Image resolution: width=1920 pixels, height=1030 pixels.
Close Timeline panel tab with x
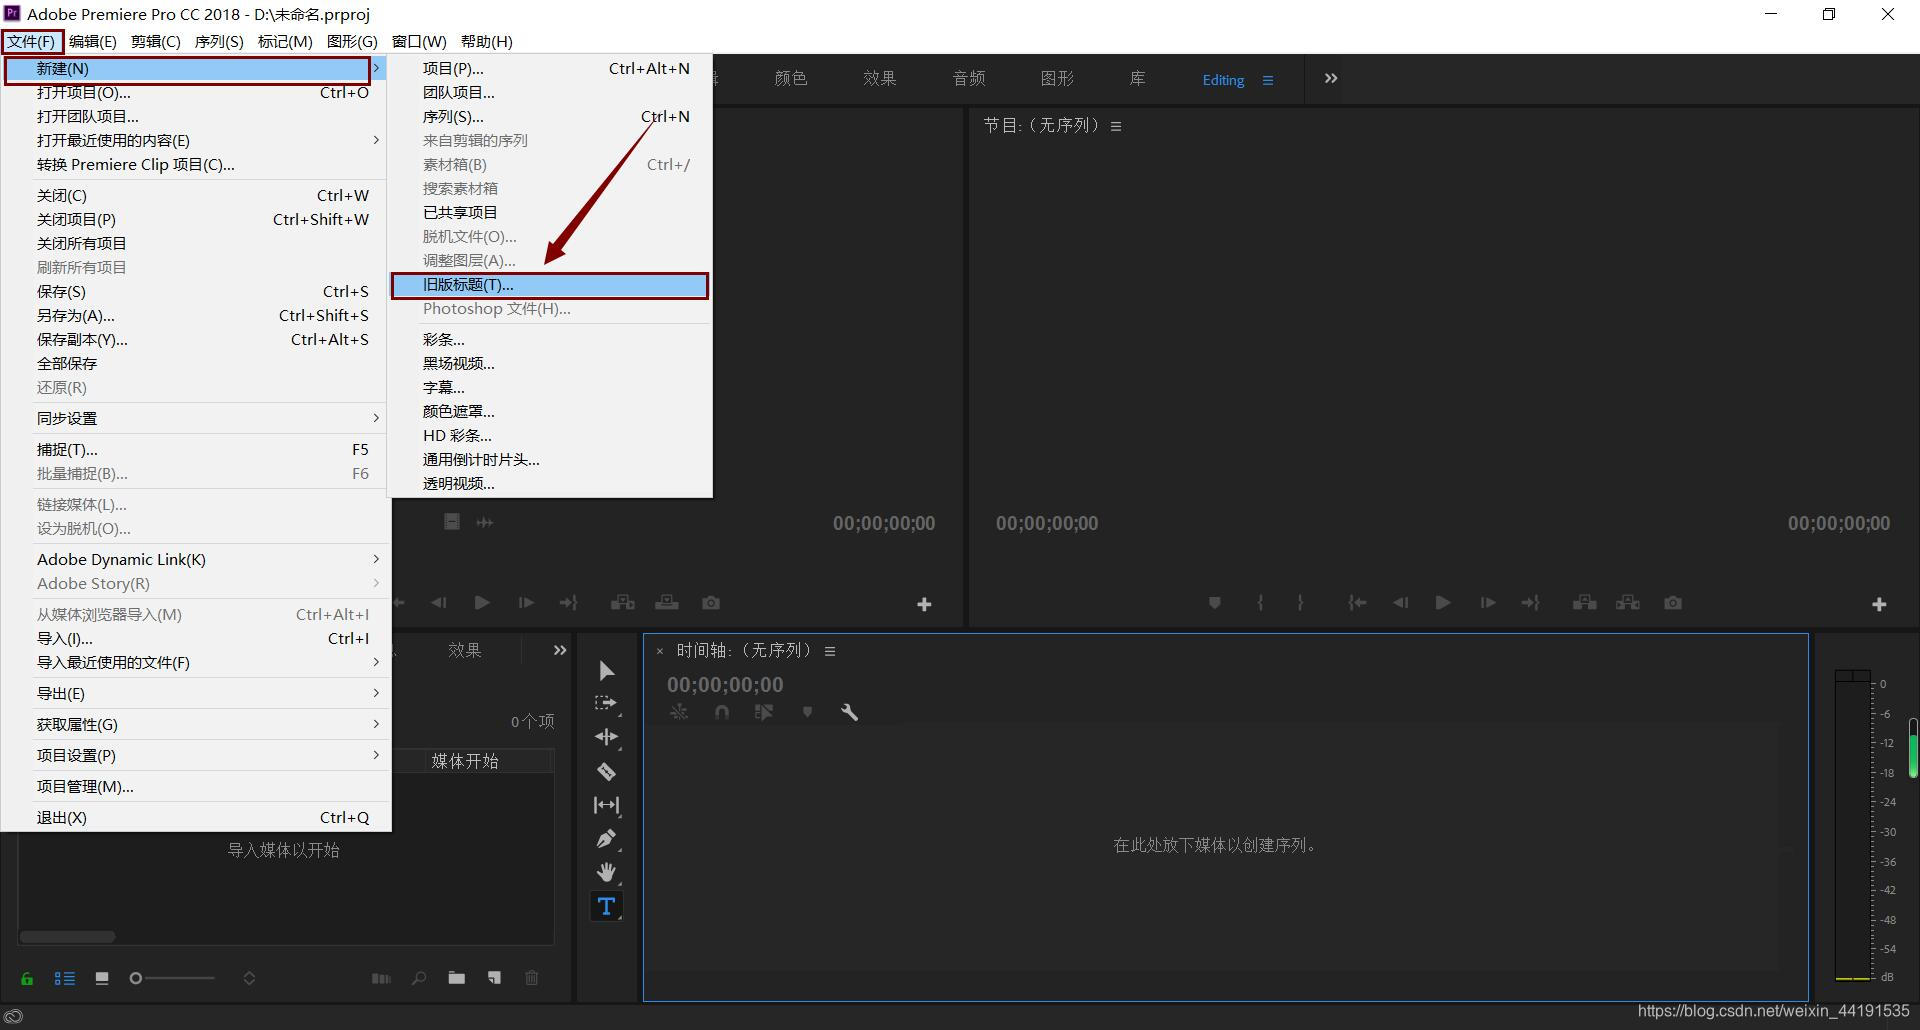(x=660, y=651)
